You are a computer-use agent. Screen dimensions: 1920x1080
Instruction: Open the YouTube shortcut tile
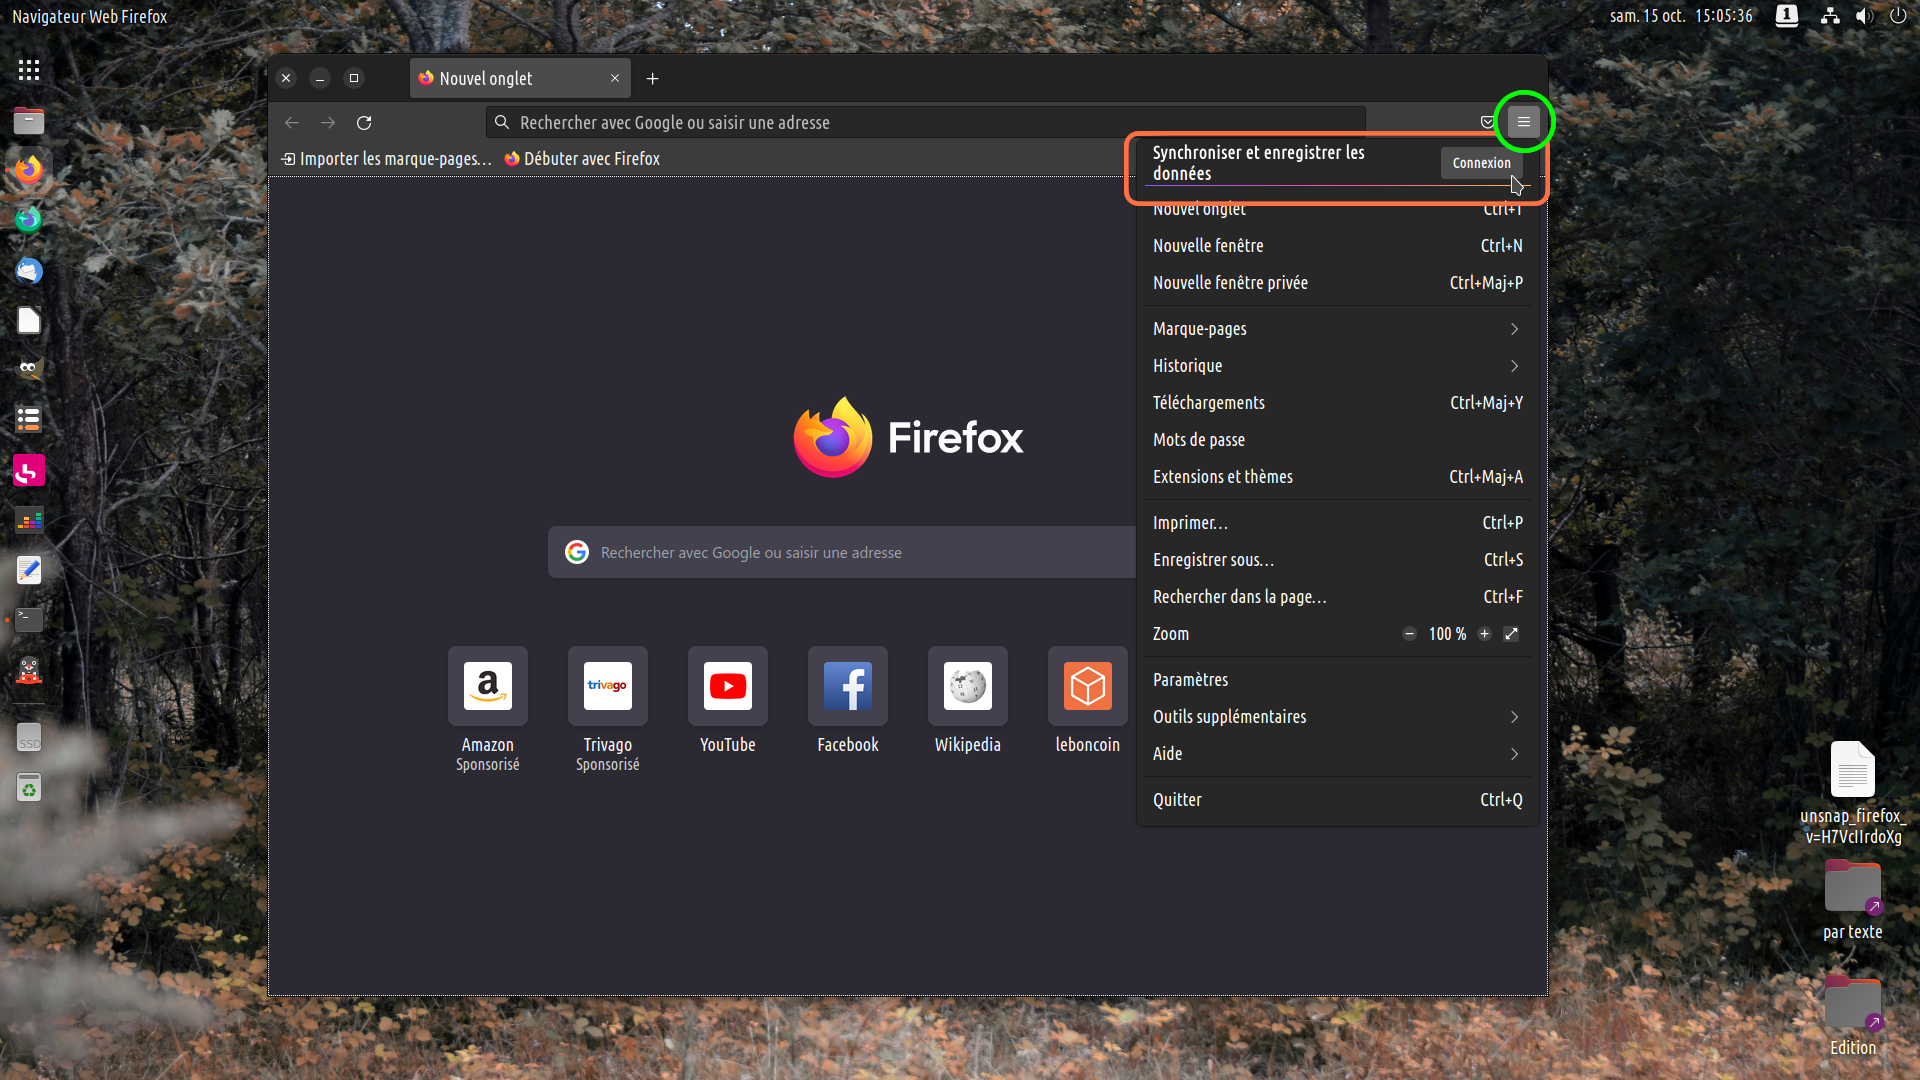[x=727, y=686]
